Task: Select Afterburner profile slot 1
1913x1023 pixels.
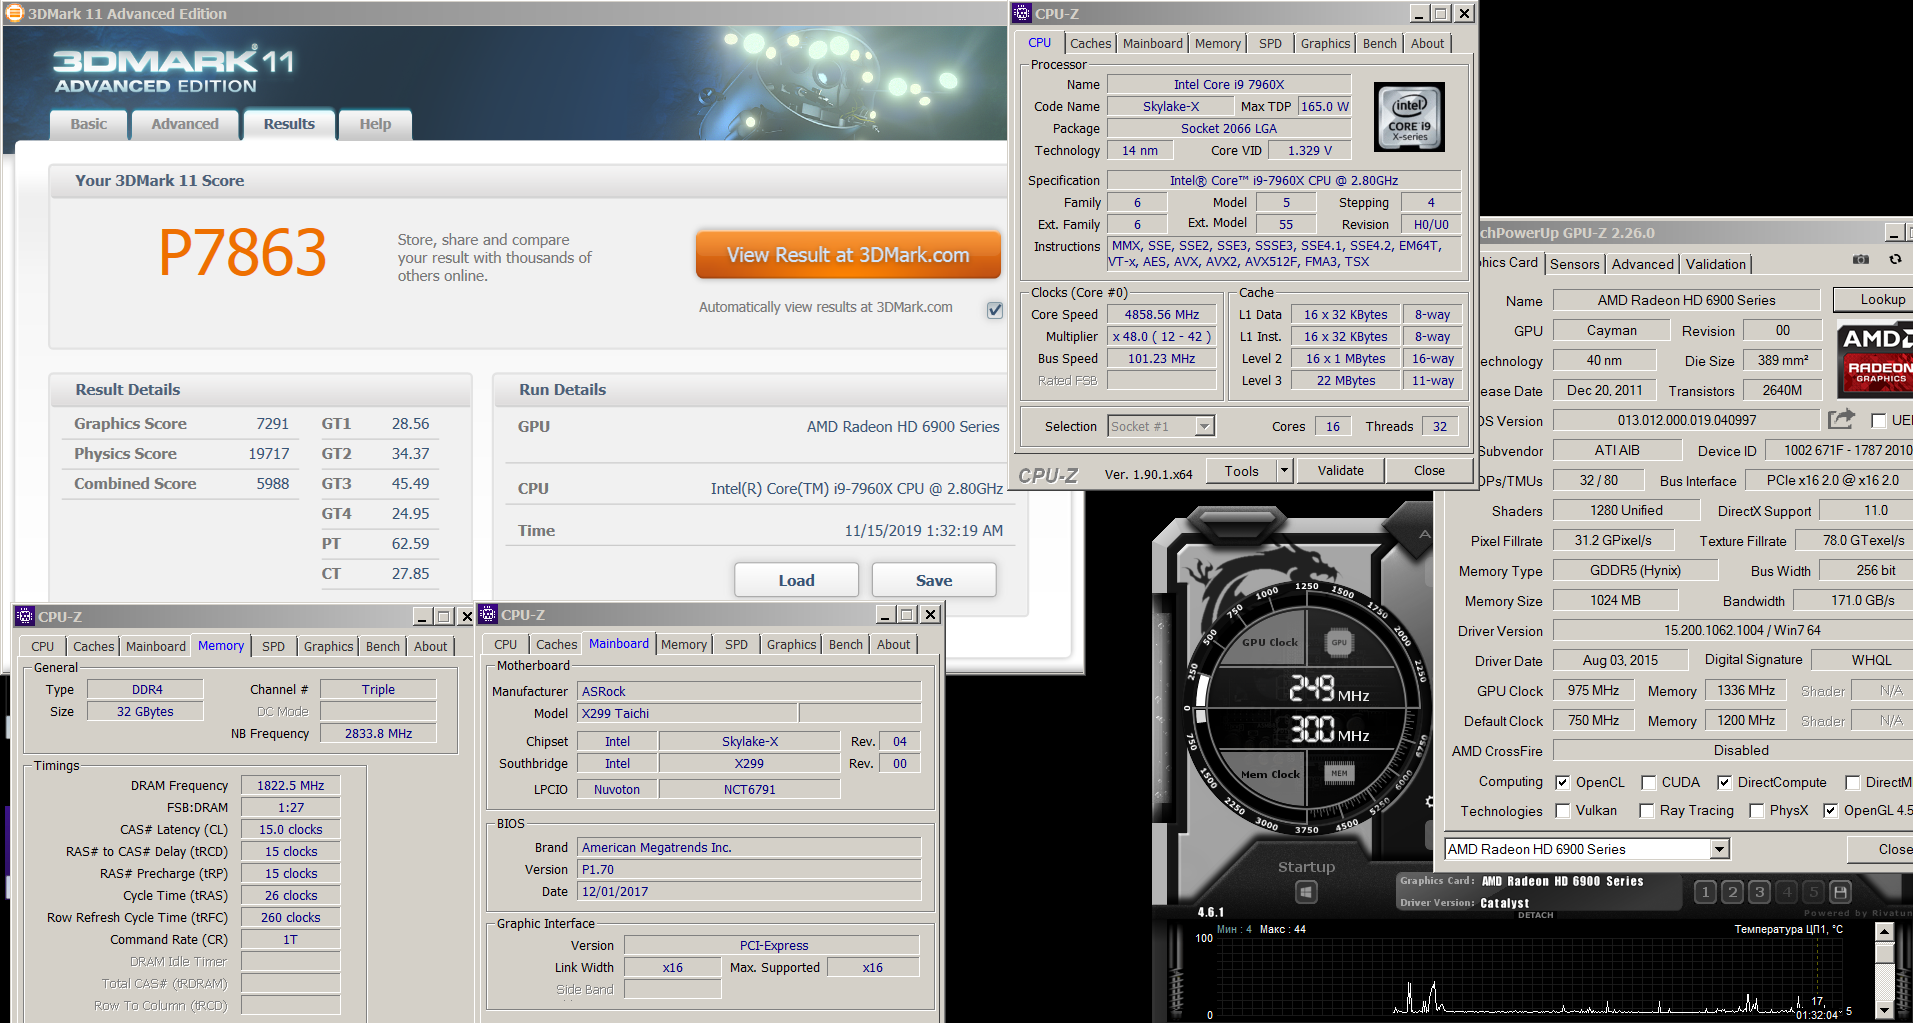Action: click(x=1706, y=892)
